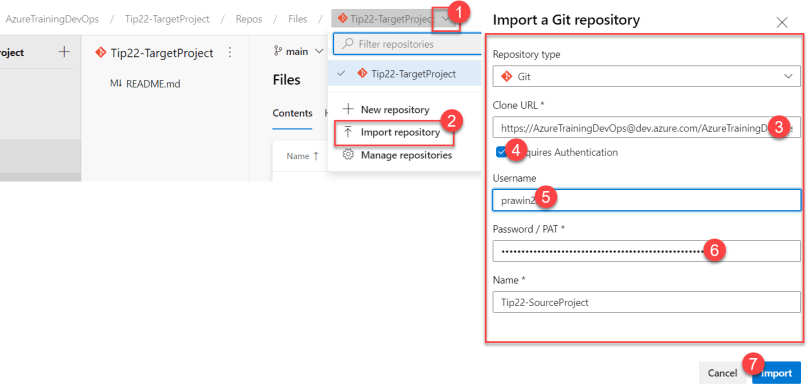Select Tip22-TargetProject in the repository list
Viewport: 810px width, 390px height.
[x=404, y=74]
